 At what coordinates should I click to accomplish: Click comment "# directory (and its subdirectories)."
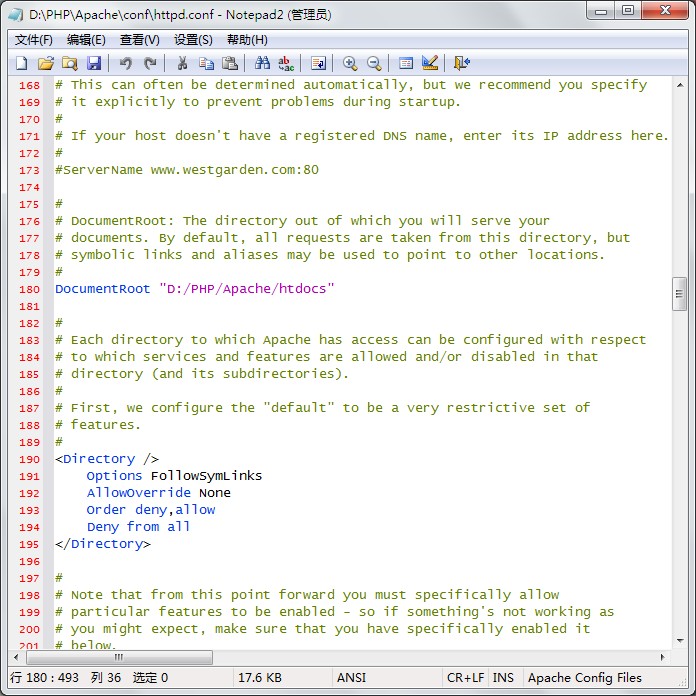pyautogui.click(x=202, y=374)
